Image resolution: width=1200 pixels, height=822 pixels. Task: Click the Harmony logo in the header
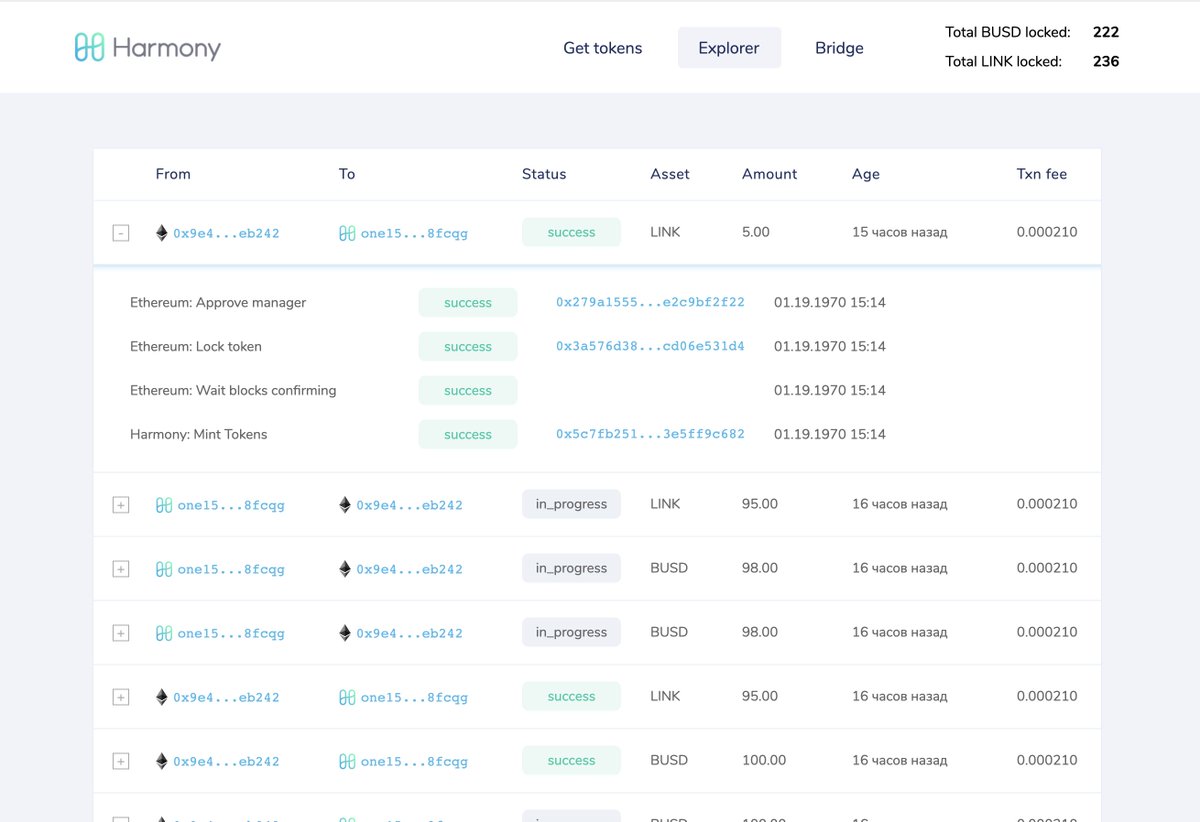tap(148, 47)
